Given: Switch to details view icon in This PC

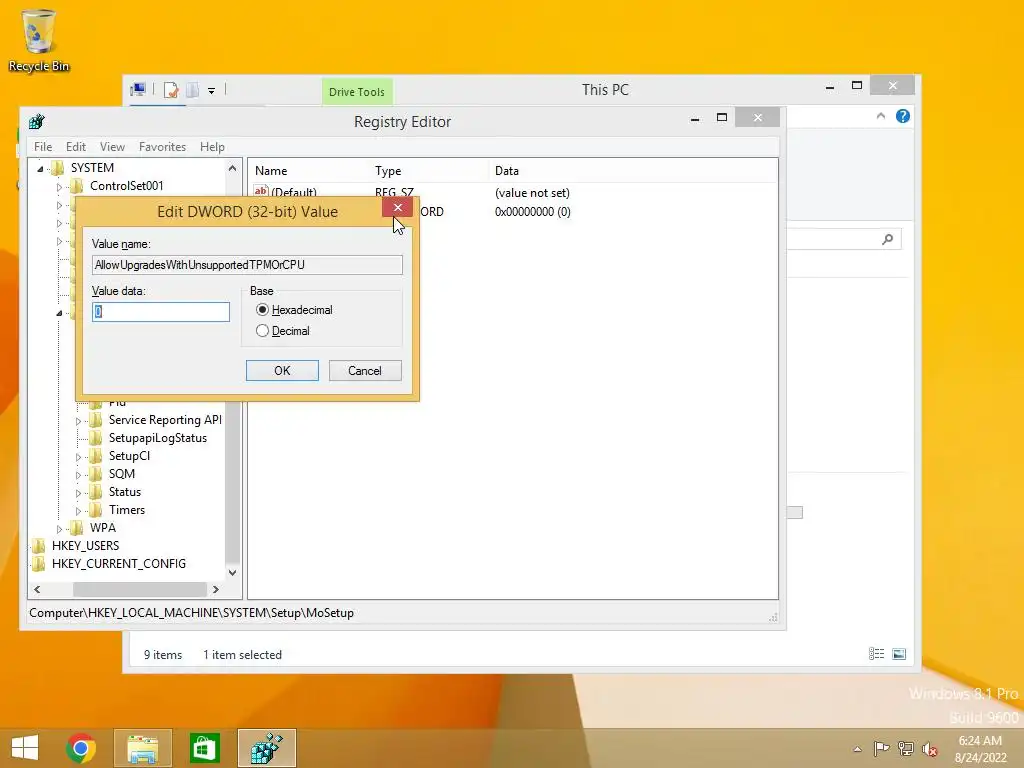Looking at the screenshot, I should 876,654.
